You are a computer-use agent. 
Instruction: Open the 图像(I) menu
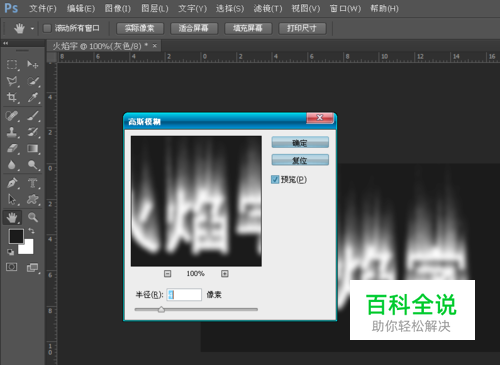118,8
